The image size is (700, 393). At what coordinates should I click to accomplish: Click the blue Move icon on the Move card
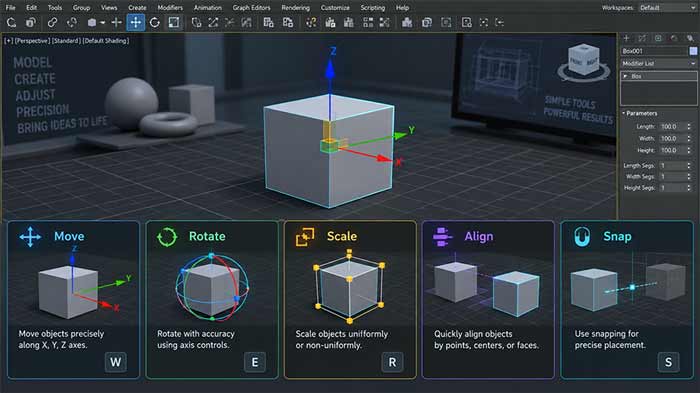[x=30, y=237]
